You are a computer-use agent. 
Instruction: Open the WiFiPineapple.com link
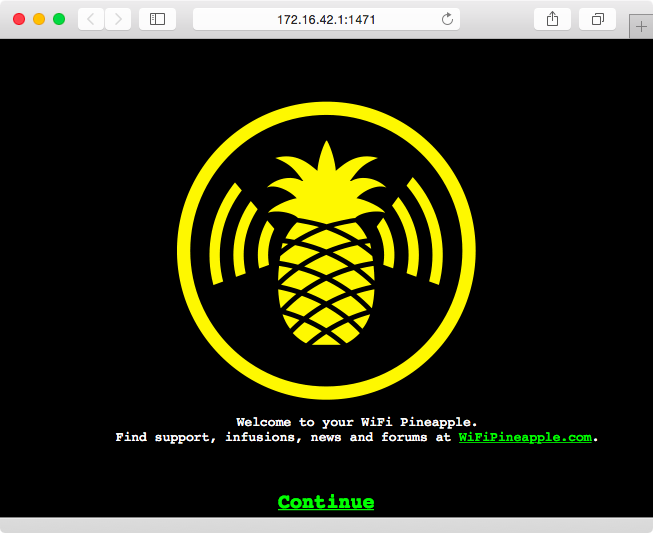tap(525, 437)
